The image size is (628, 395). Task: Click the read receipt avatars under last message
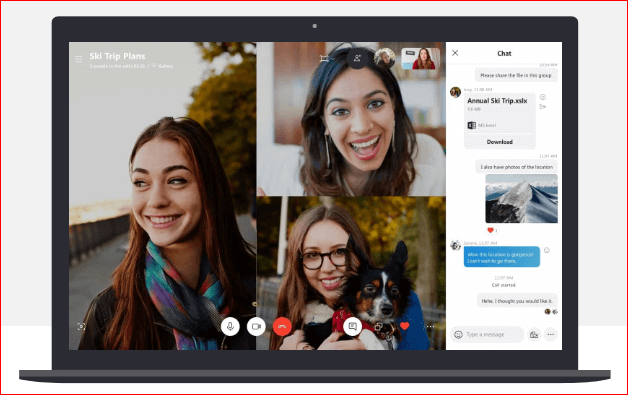[551, 312]
